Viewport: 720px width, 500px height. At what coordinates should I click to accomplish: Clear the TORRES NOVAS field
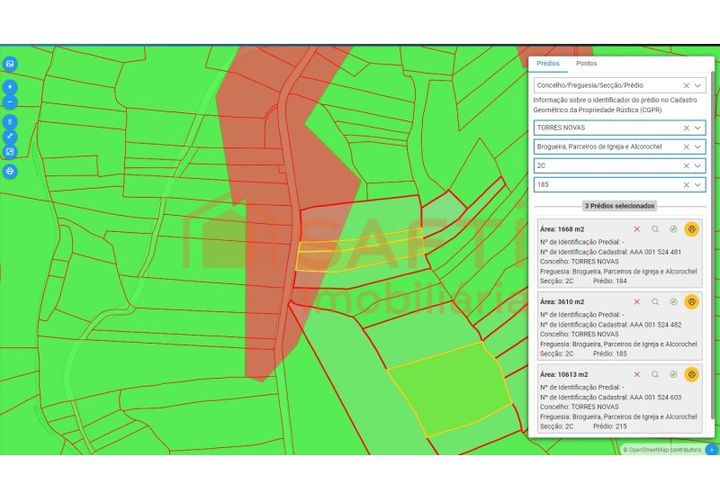pos(686,128)
